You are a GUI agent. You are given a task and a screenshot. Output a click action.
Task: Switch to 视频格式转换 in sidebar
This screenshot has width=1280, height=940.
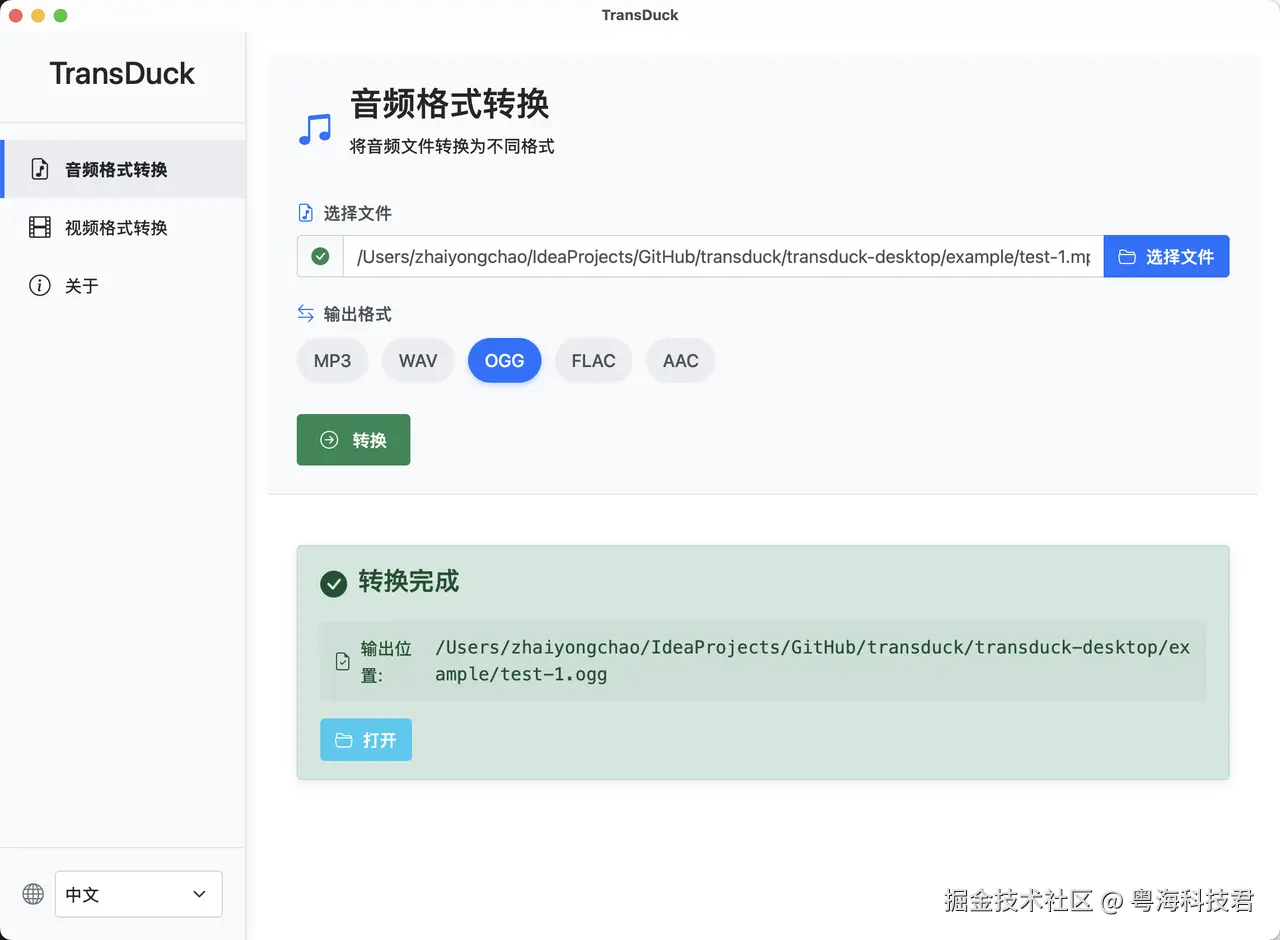[124, 227]
